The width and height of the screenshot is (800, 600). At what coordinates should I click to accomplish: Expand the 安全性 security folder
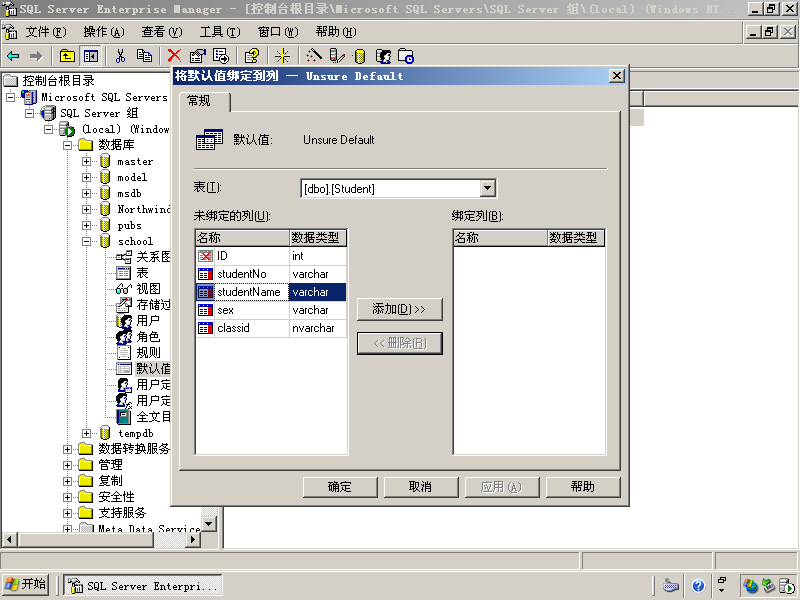click(67, 497)
